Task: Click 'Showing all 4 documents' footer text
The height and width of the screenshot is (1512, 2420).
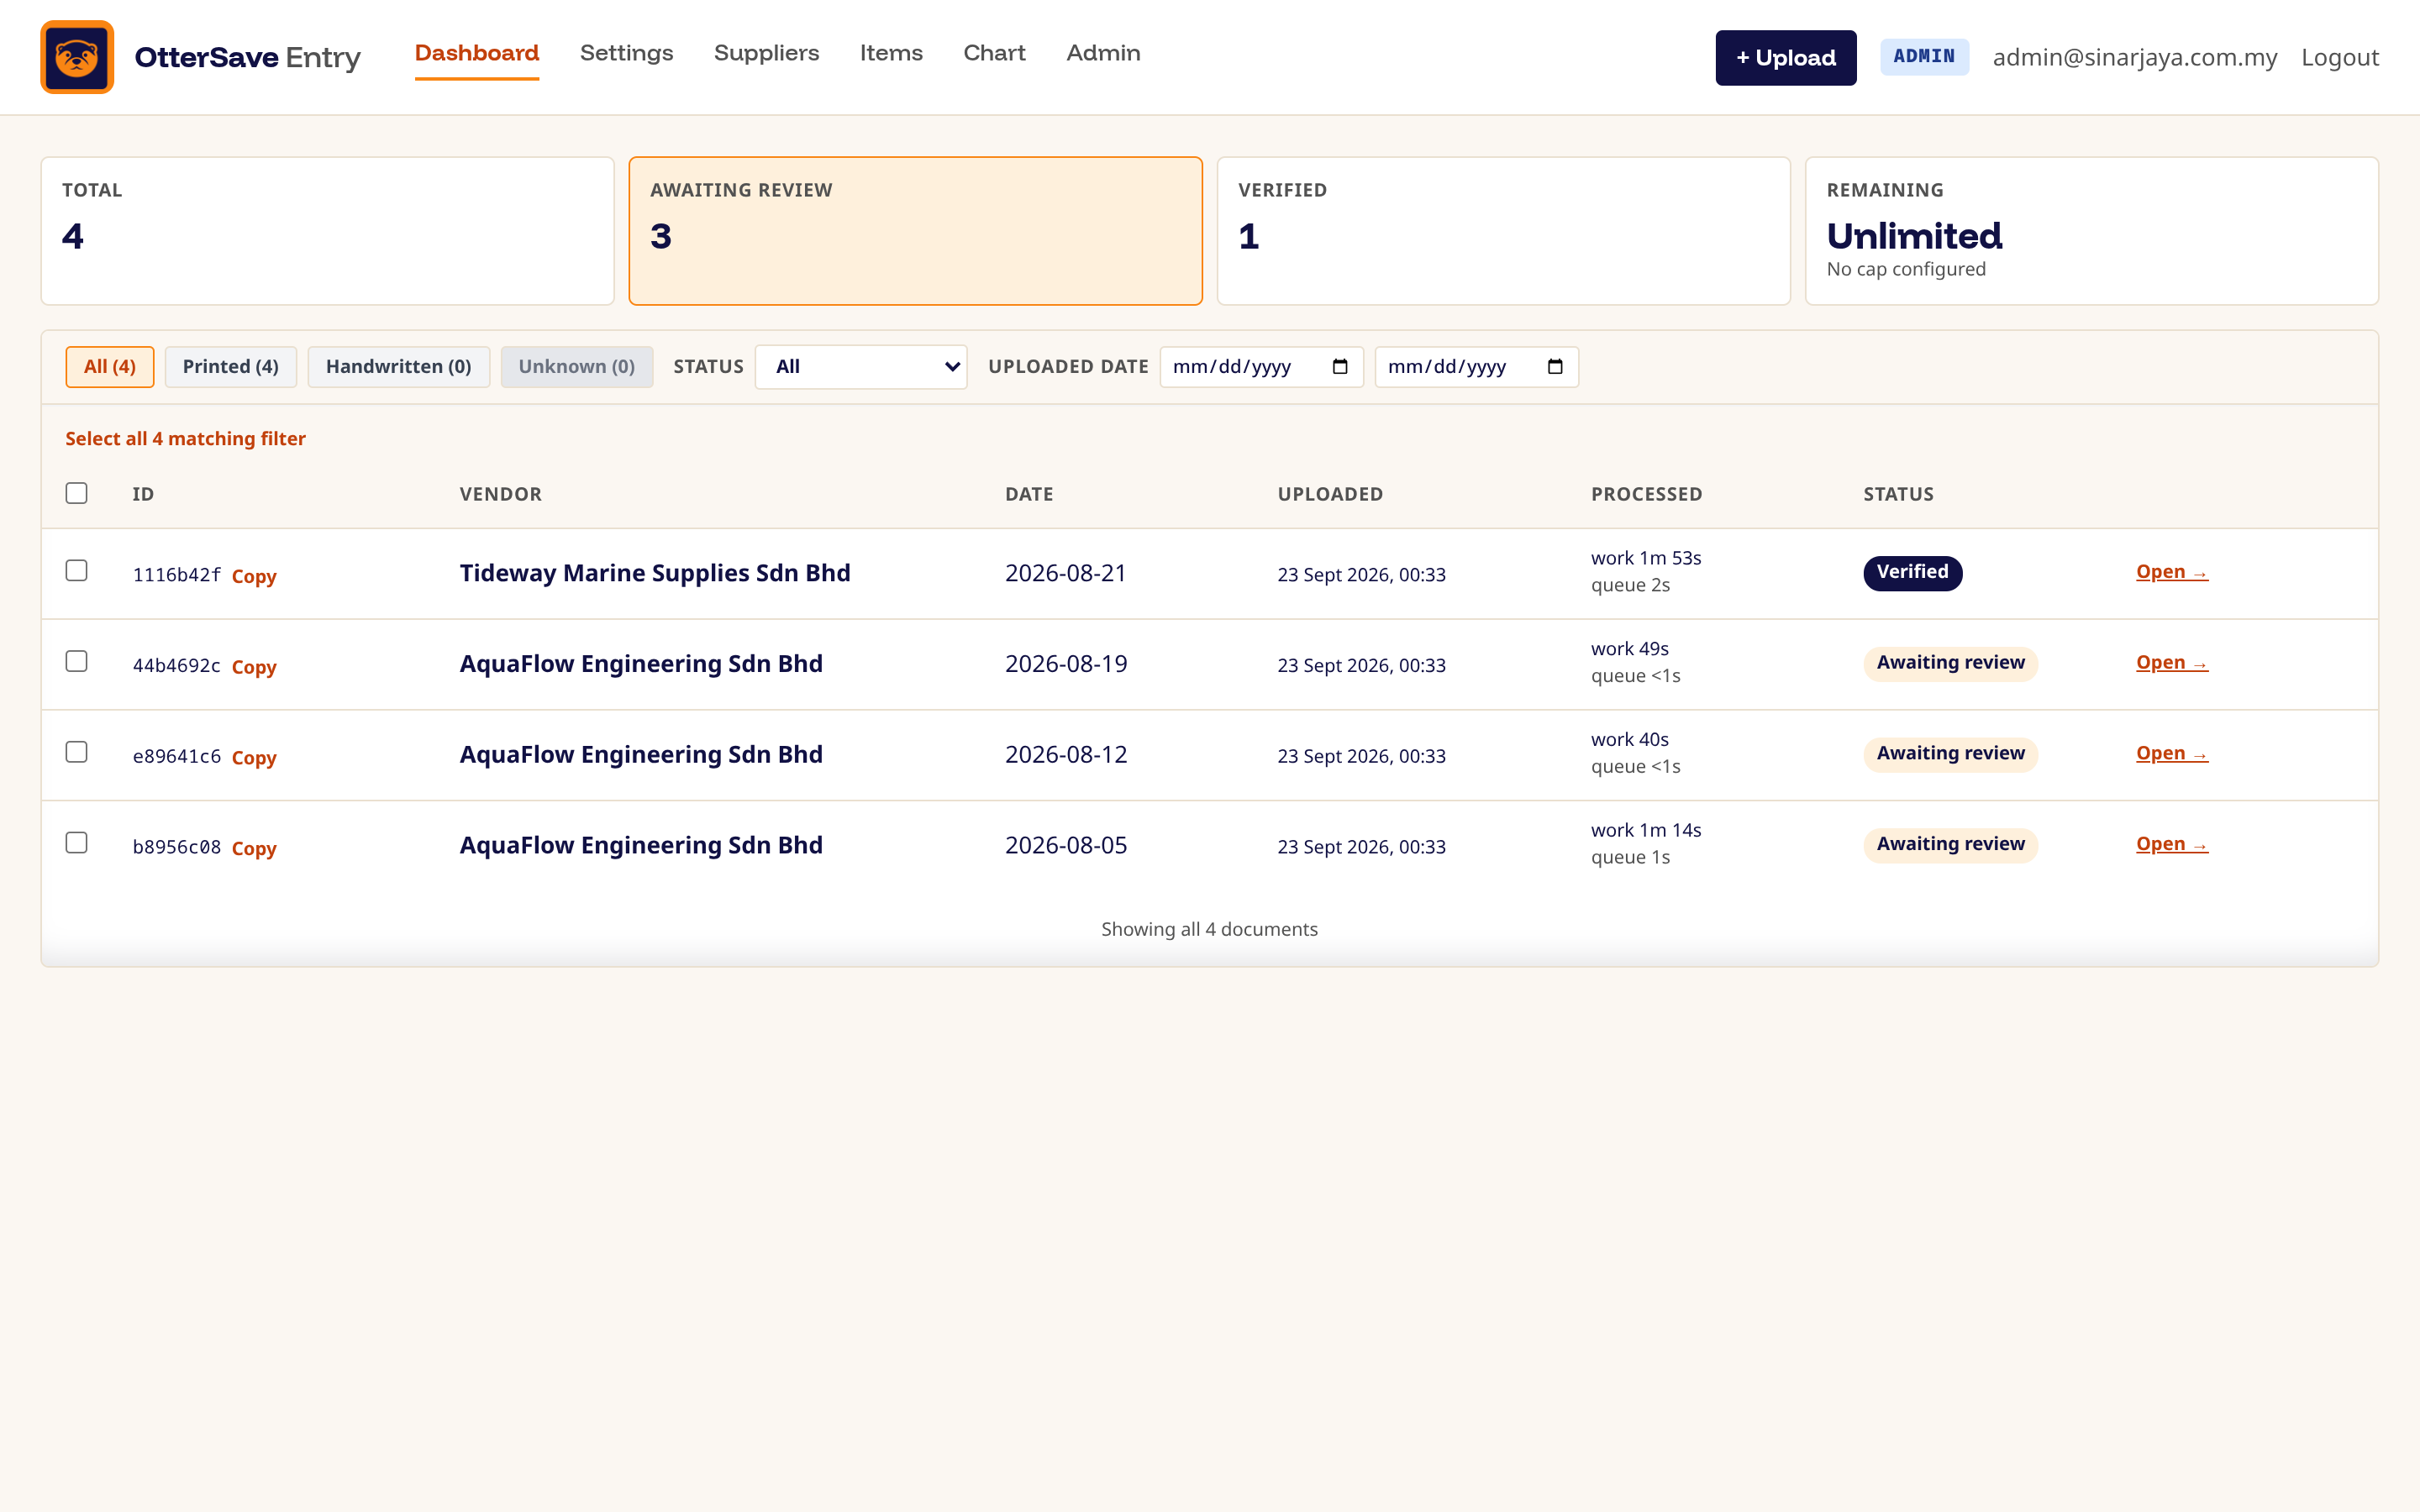Action: pos(1209,929)
